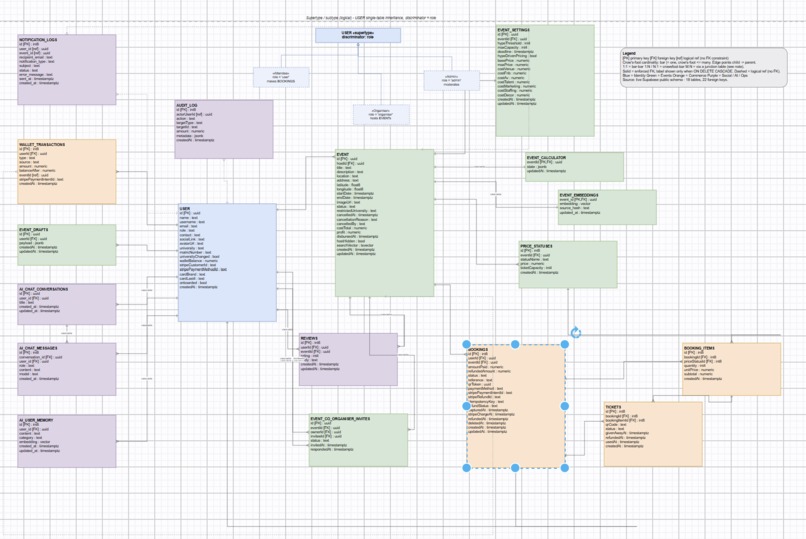Screen dimensions: 806x539
Task: Click the bottom-left resize handle of BOOKINGS
Action: 466,468
